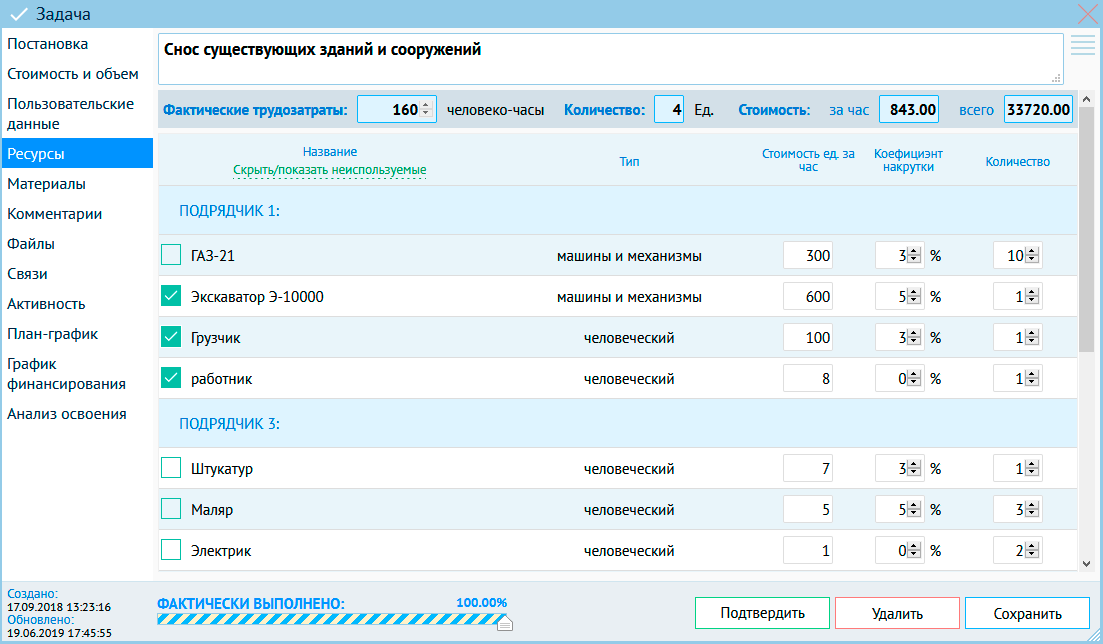This screenshot has height=644, width=1103.
Task: Uncheck the работник resource checkbox
Action: coord(171,378)
